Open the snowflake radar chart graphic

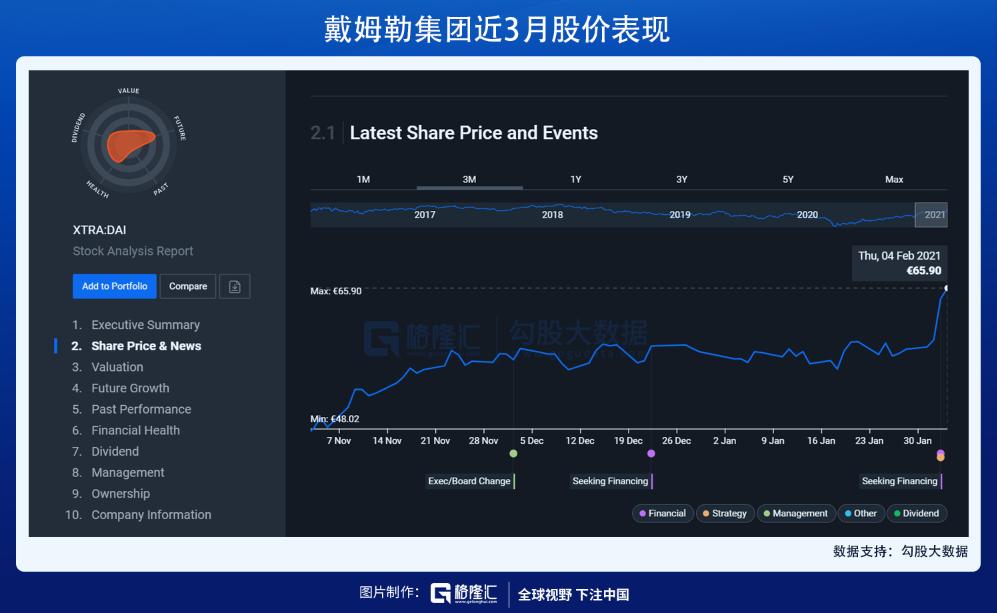coord(128,144)
